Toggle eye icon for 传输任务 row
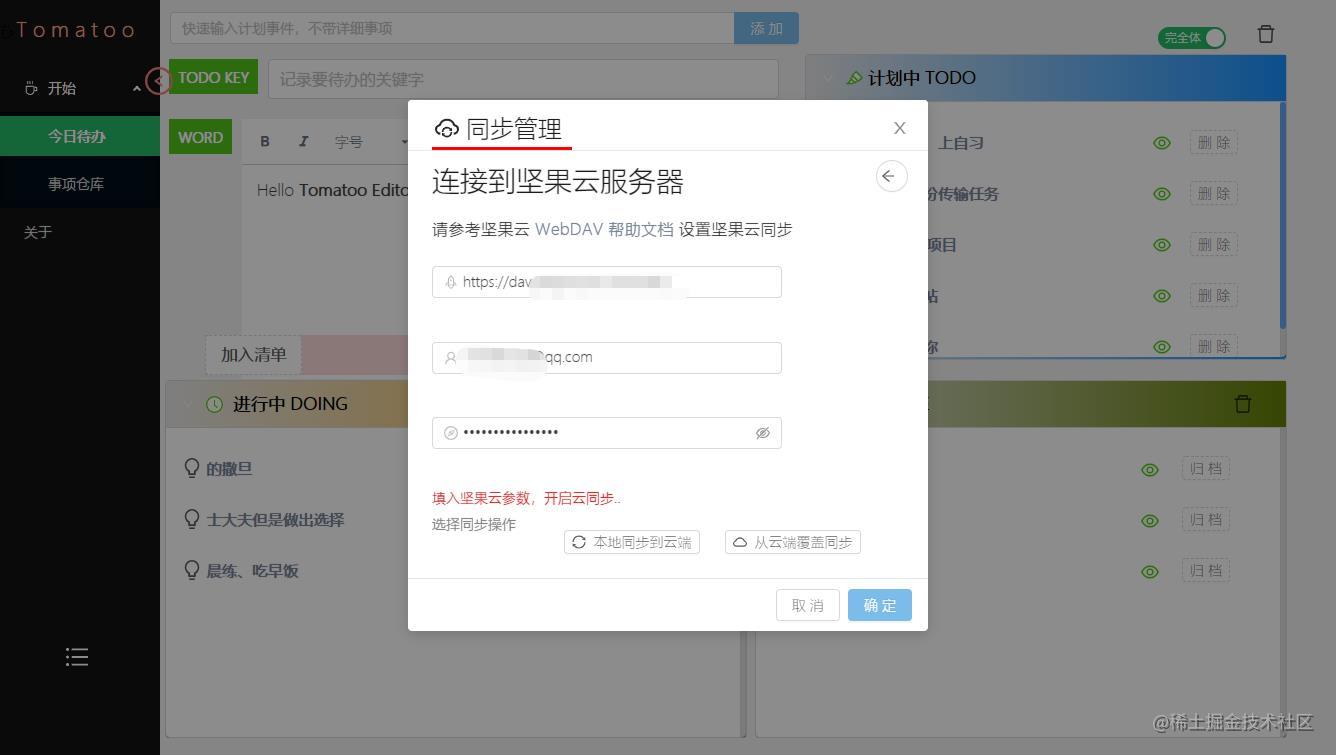The width and height of the screenshot is (1336, 755). (1162, 194)
